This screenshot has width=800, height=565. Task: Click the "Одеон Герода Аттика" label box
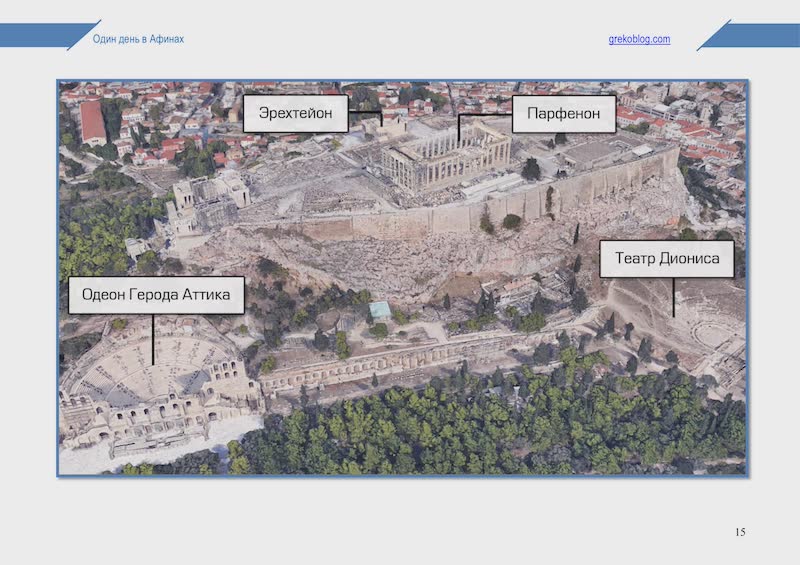pyautogui.click(x=156, y=295)
